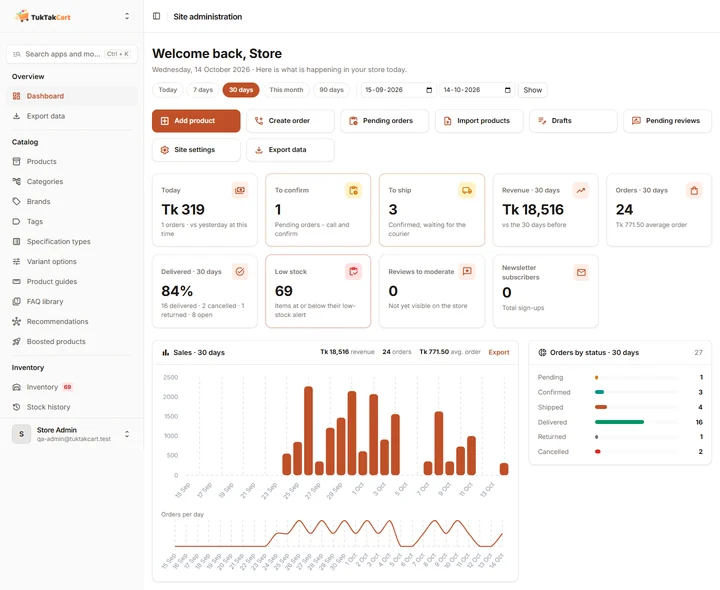The height and width of the screenshot is (590, 720).
Task: Click the Export data quick action button
Action: click(290, 150)
